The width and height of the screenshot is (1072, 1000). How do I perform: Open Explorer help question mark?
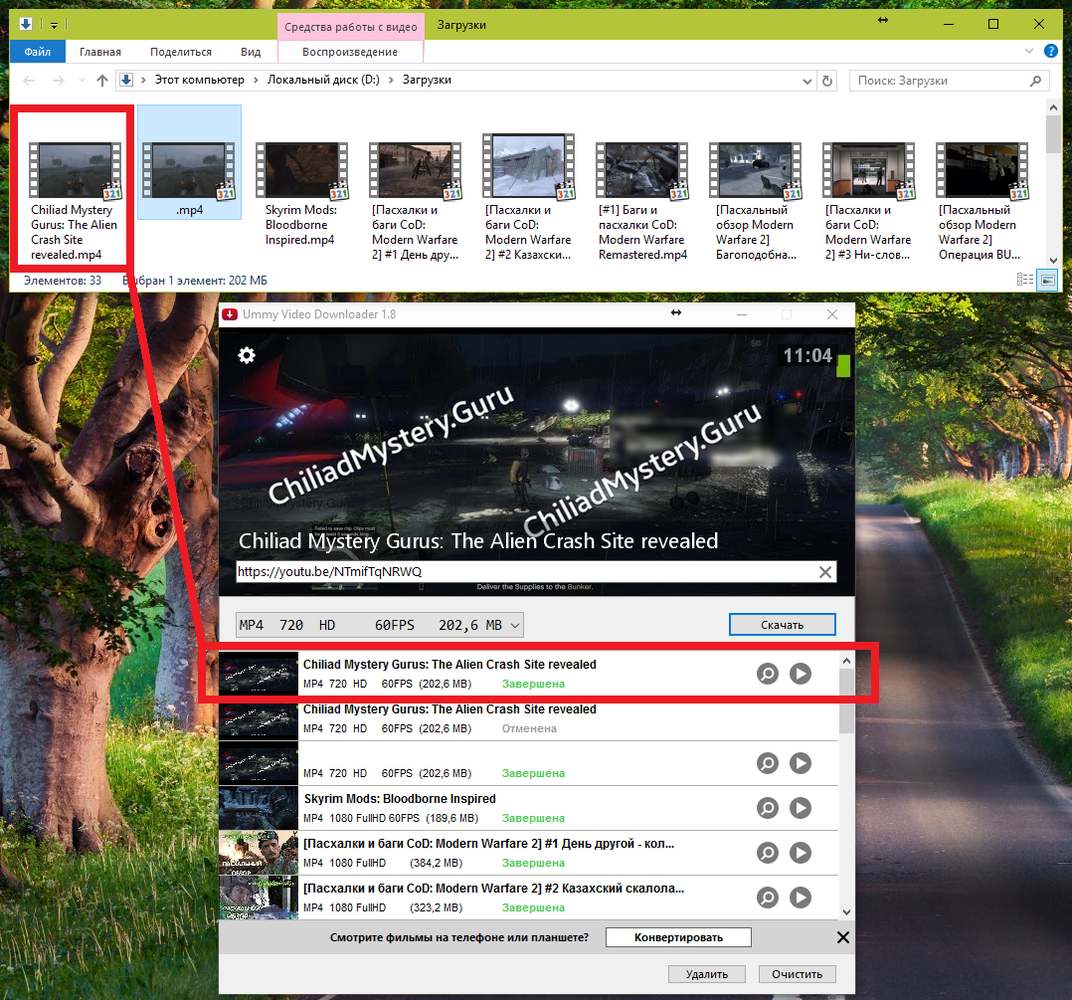(1051, 51)
